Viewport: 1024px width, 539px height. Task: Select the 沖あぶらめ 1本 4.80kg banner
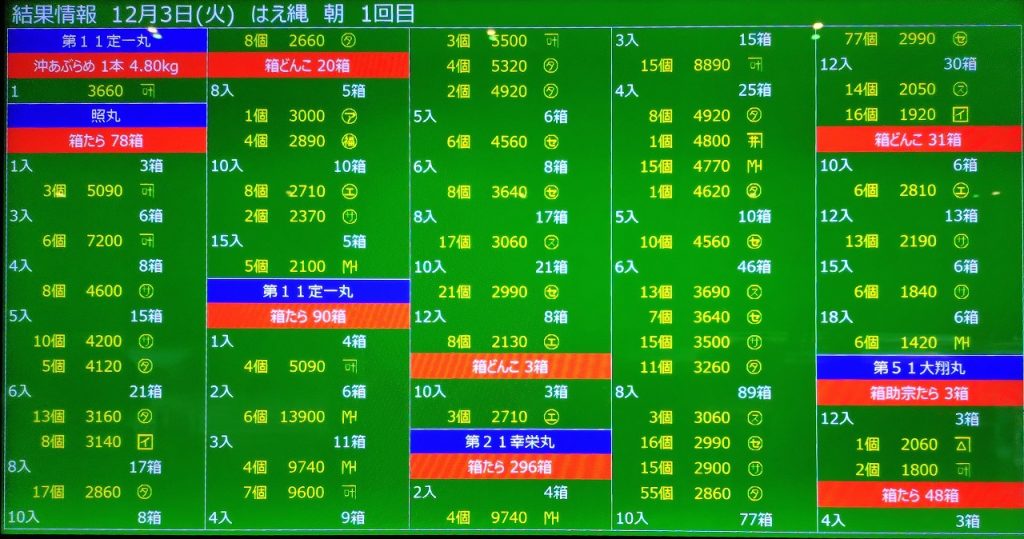click(106, 66)
